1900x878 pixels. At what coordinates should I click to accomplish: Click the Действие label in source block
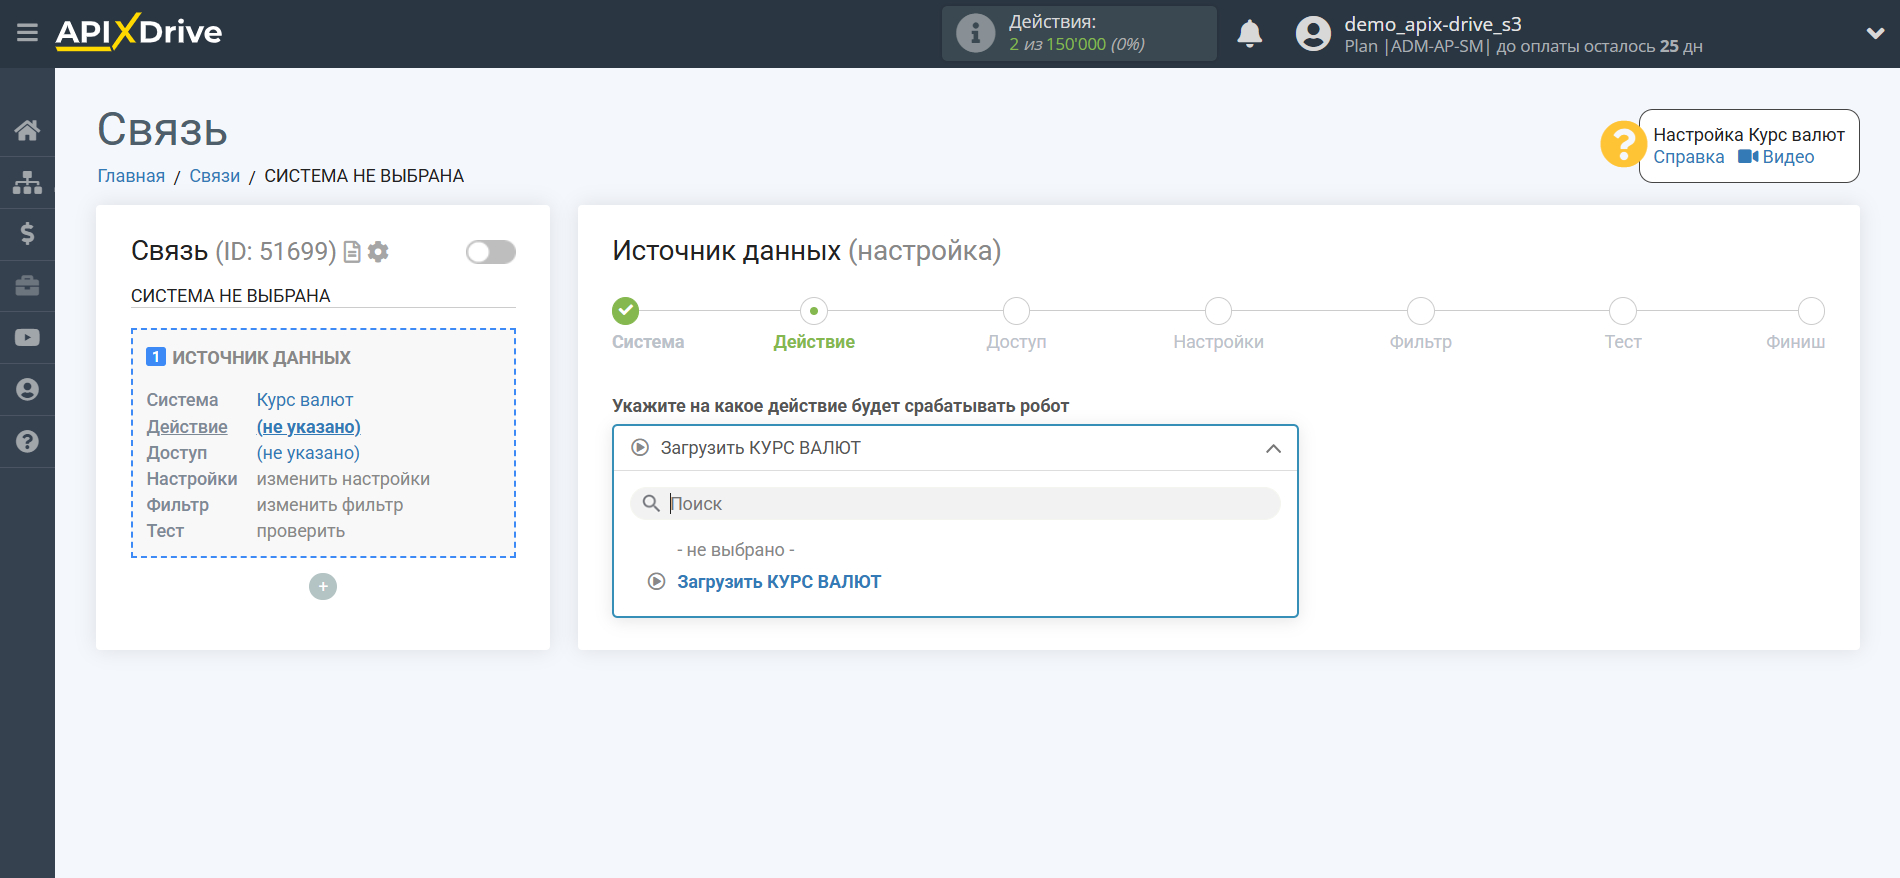tap(187, 427)
